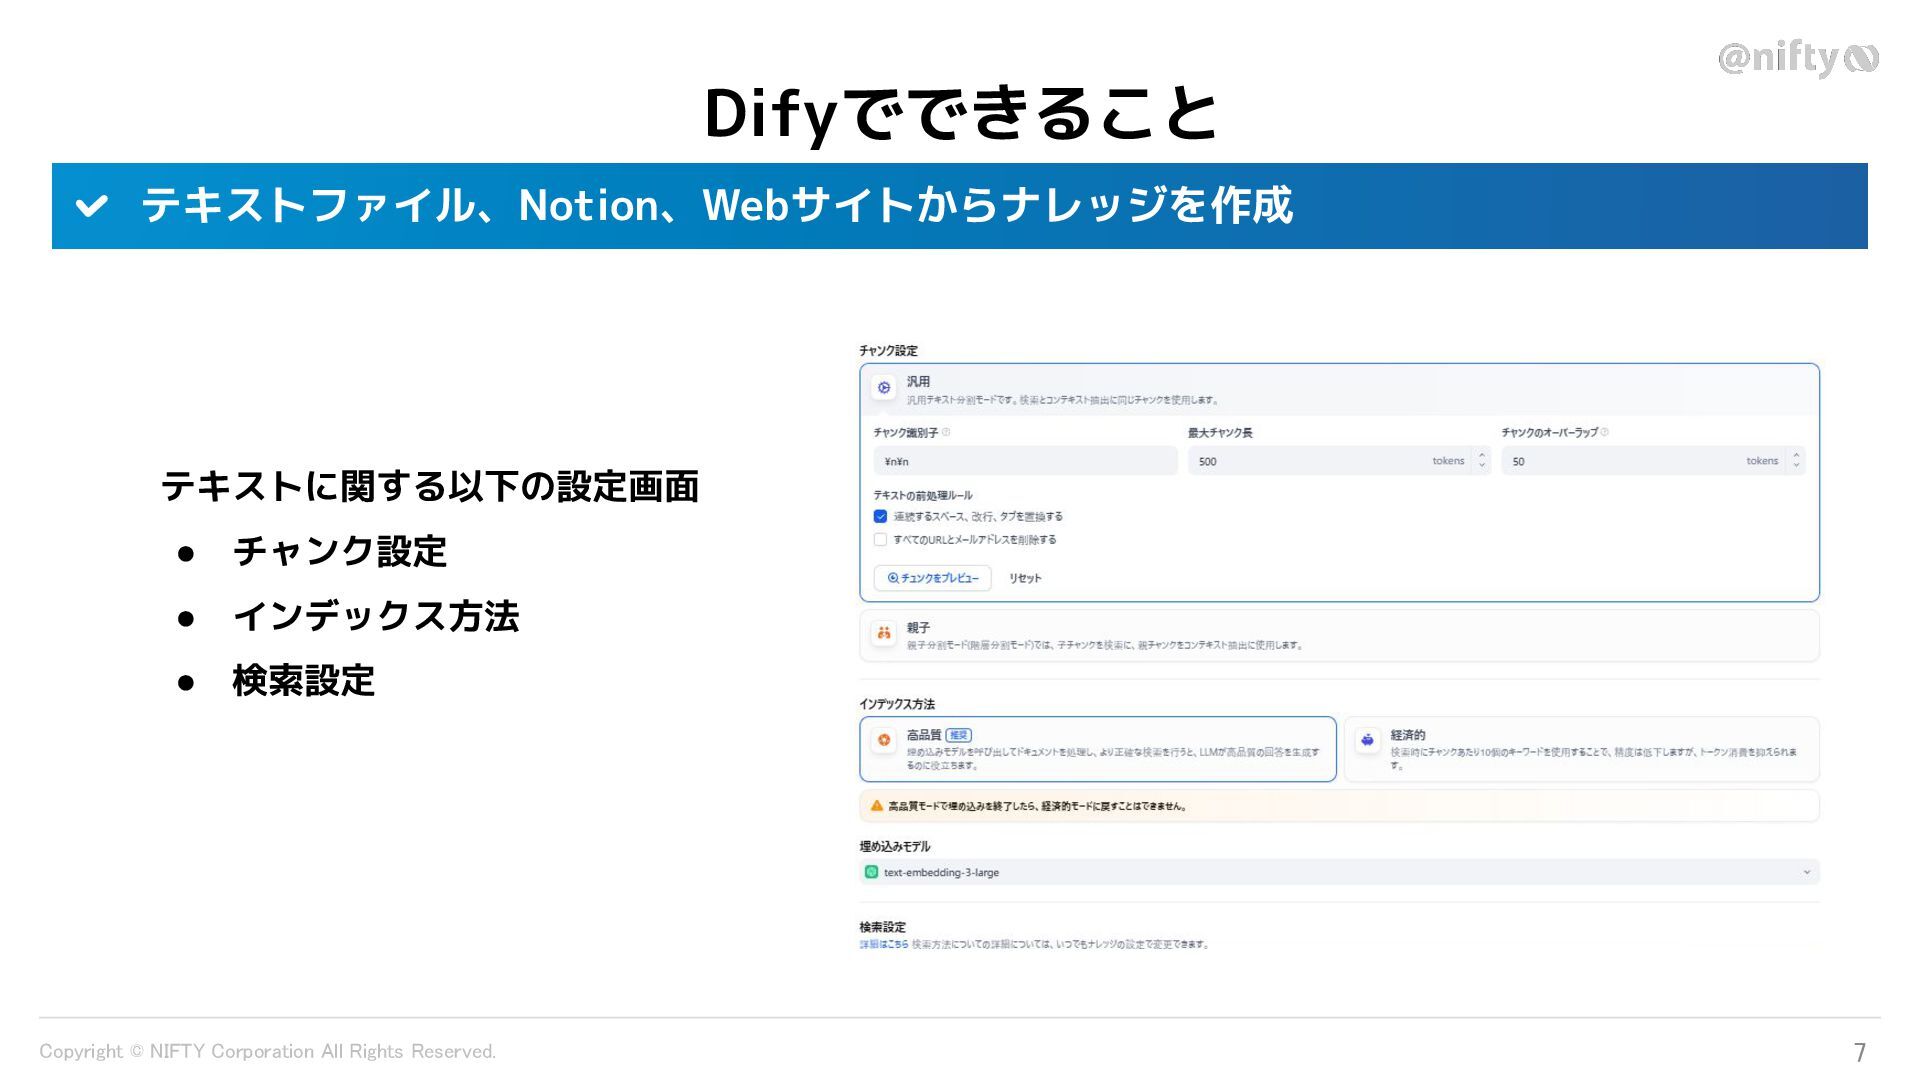Open the 埋め込みモデル embedding model dropdown
This screenshot has height=1080, width=1920.
(1338, 872)
